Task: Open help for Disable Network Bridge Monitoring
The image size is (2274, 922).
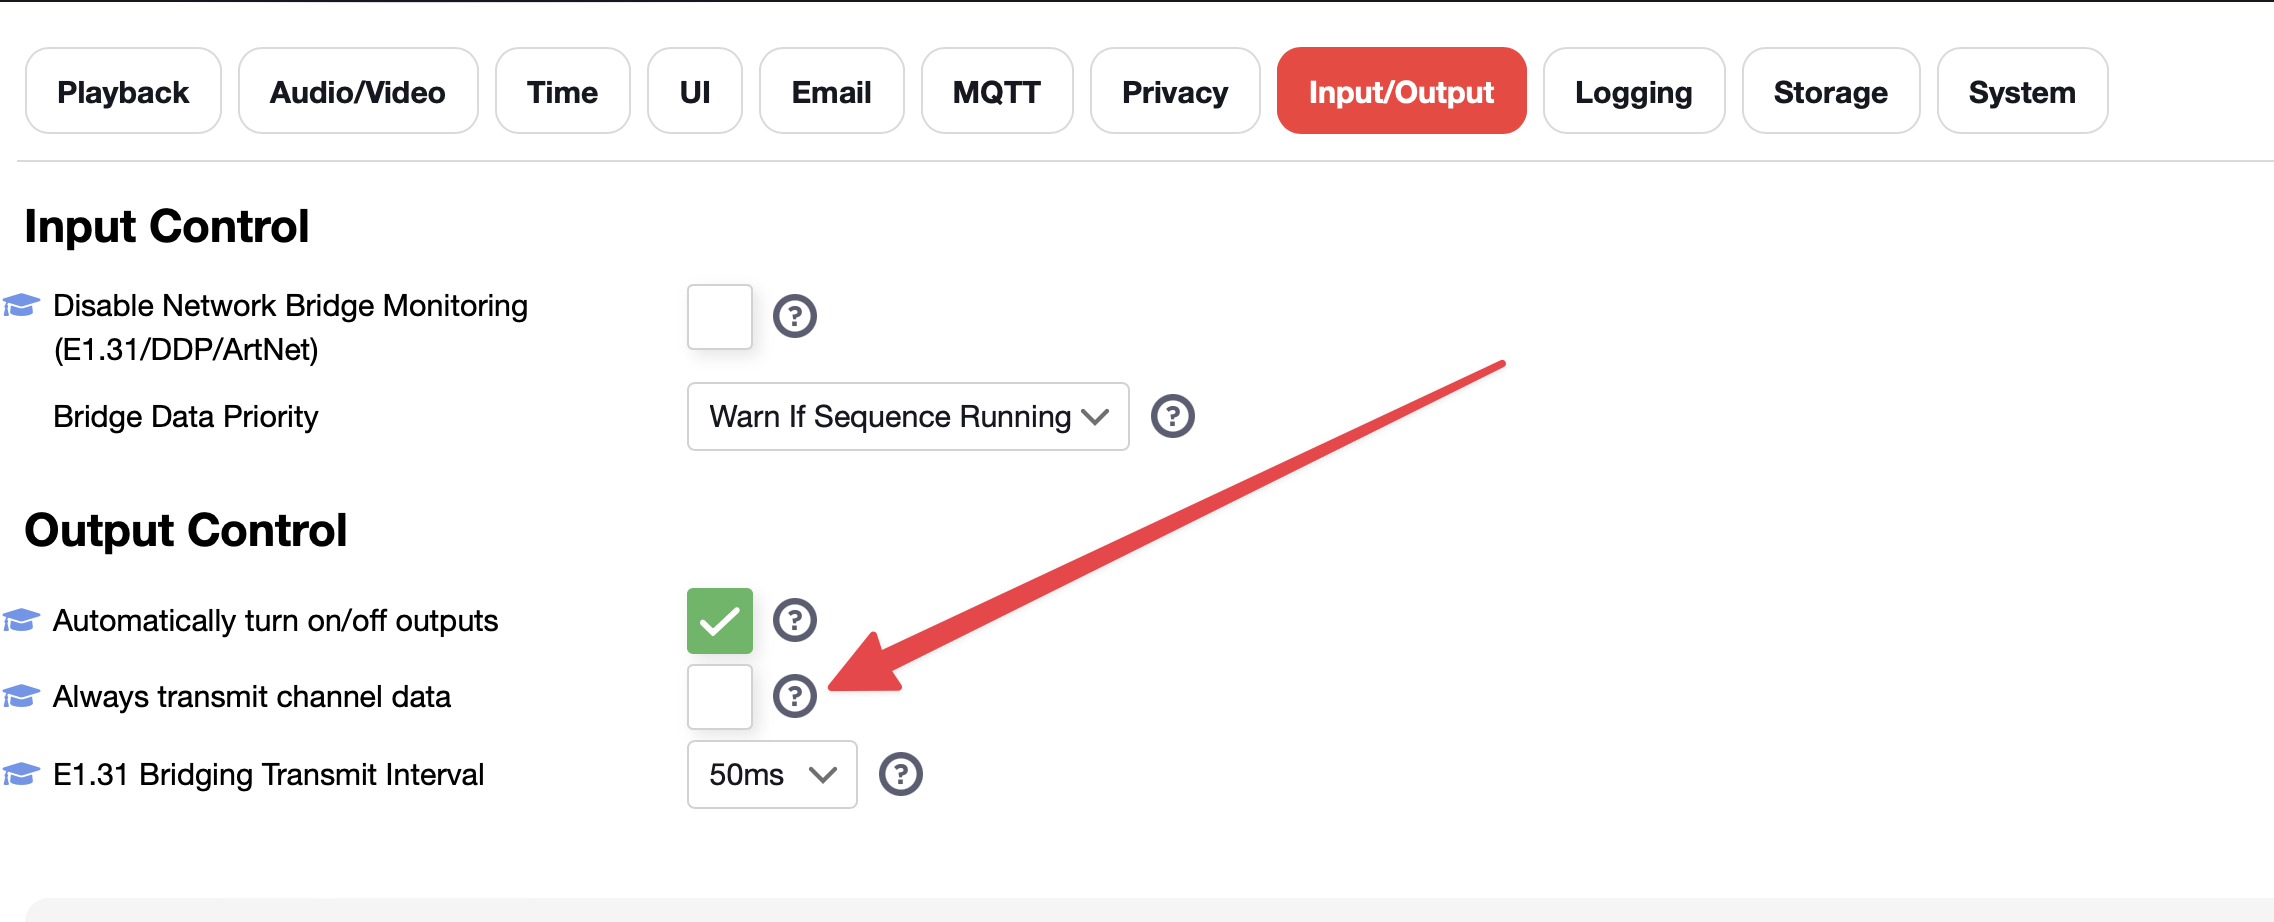Action: click(x=795, y=316)
